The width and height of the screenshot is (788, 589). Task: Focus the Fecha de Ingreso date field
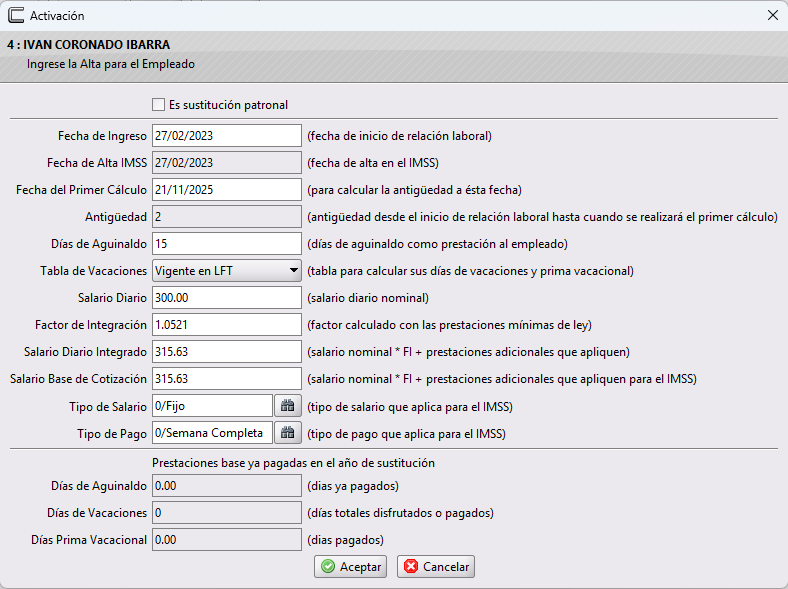227,136
